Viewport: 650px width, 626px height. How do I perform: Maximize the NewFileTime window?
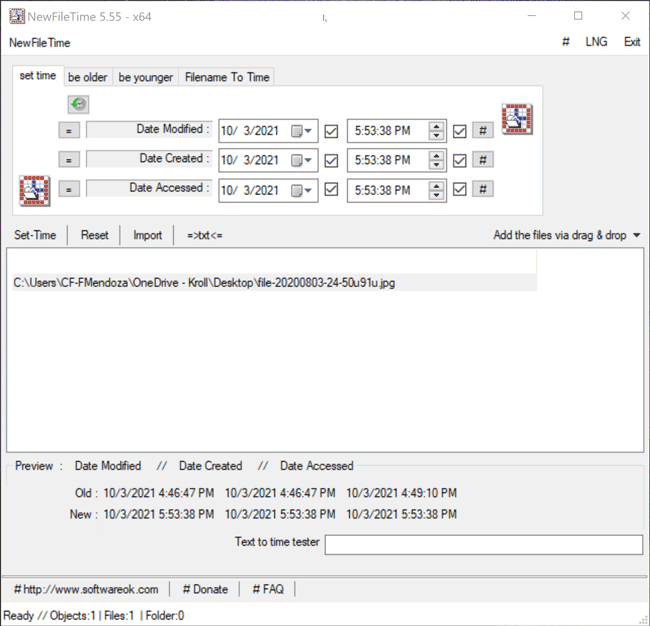click(578, 16)
